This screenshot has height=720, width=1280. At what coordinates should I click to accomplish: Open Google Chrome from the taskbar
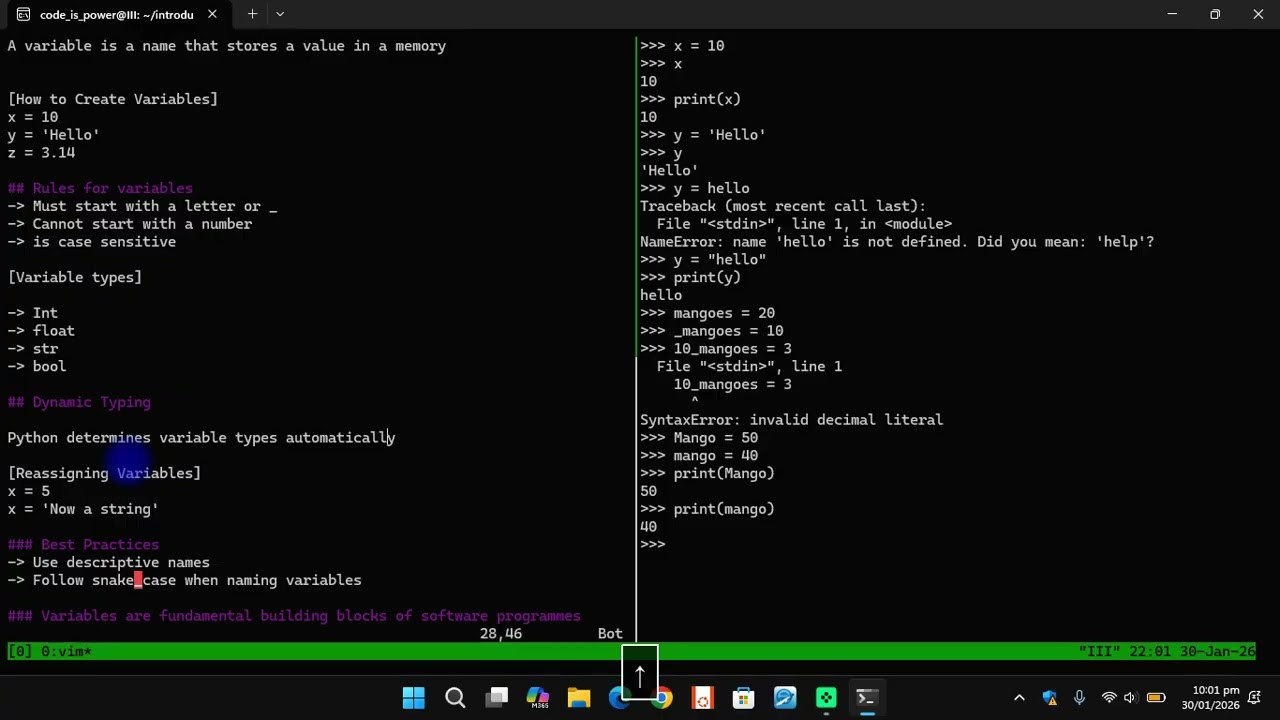pos(661,698)
